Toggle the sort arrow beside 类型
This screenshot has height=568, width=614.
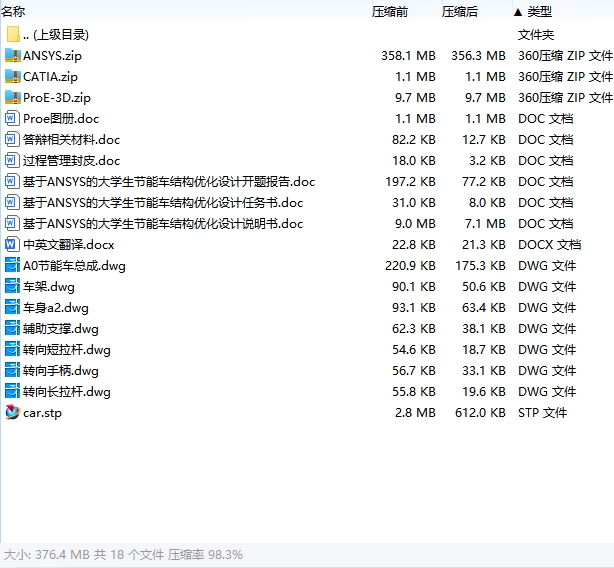click(x=518, y=13)
